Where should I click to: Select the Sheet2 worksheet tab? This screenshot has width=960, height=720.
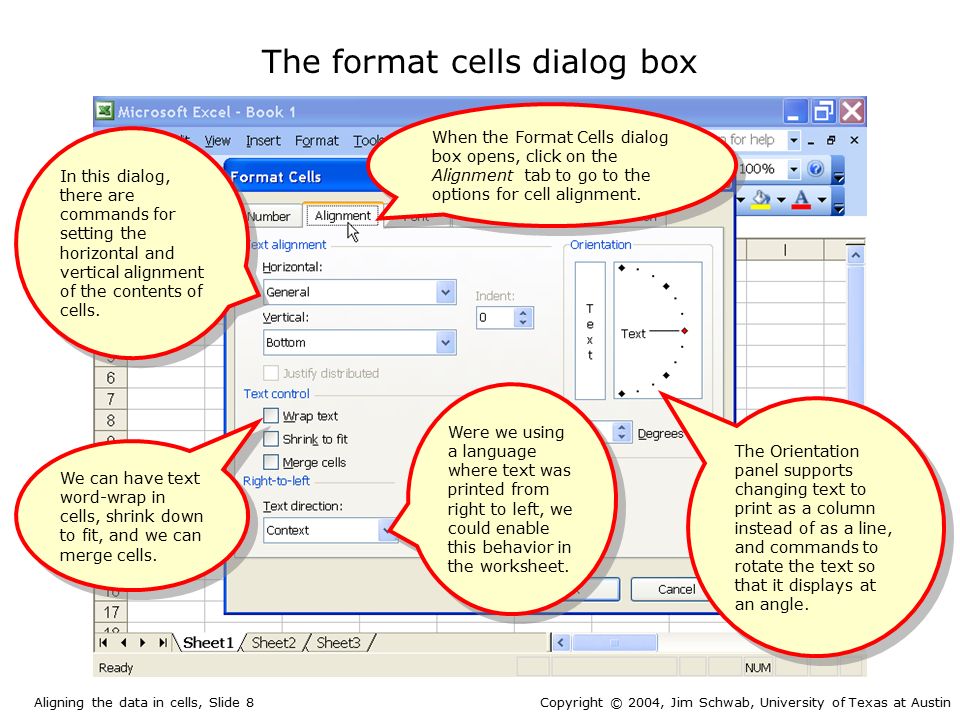click(x=273, y=642)
